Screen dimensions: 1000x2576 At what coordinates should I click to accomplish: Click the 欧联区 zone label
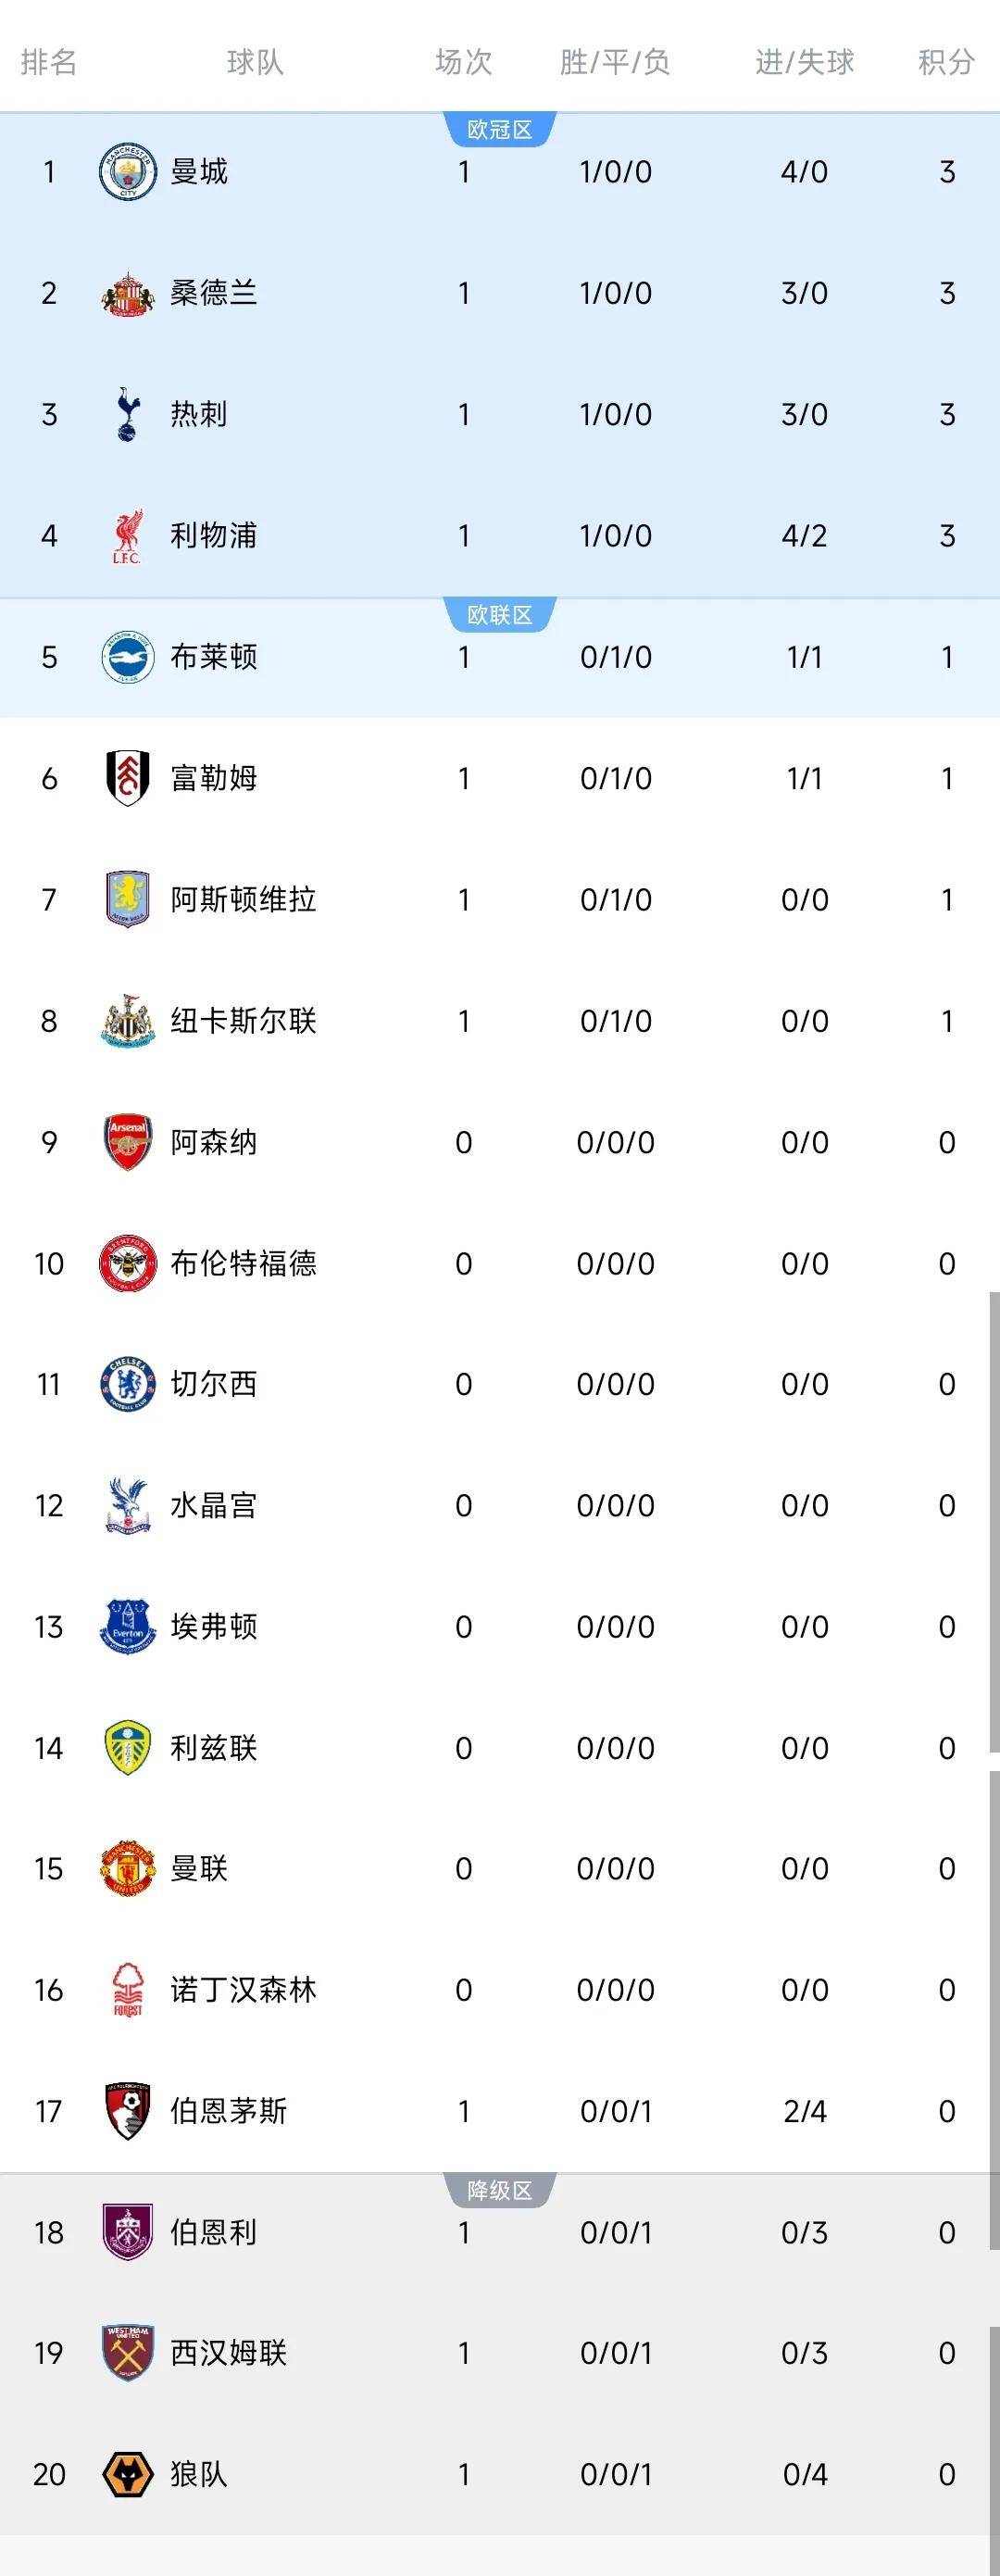(x=500, y=615)
